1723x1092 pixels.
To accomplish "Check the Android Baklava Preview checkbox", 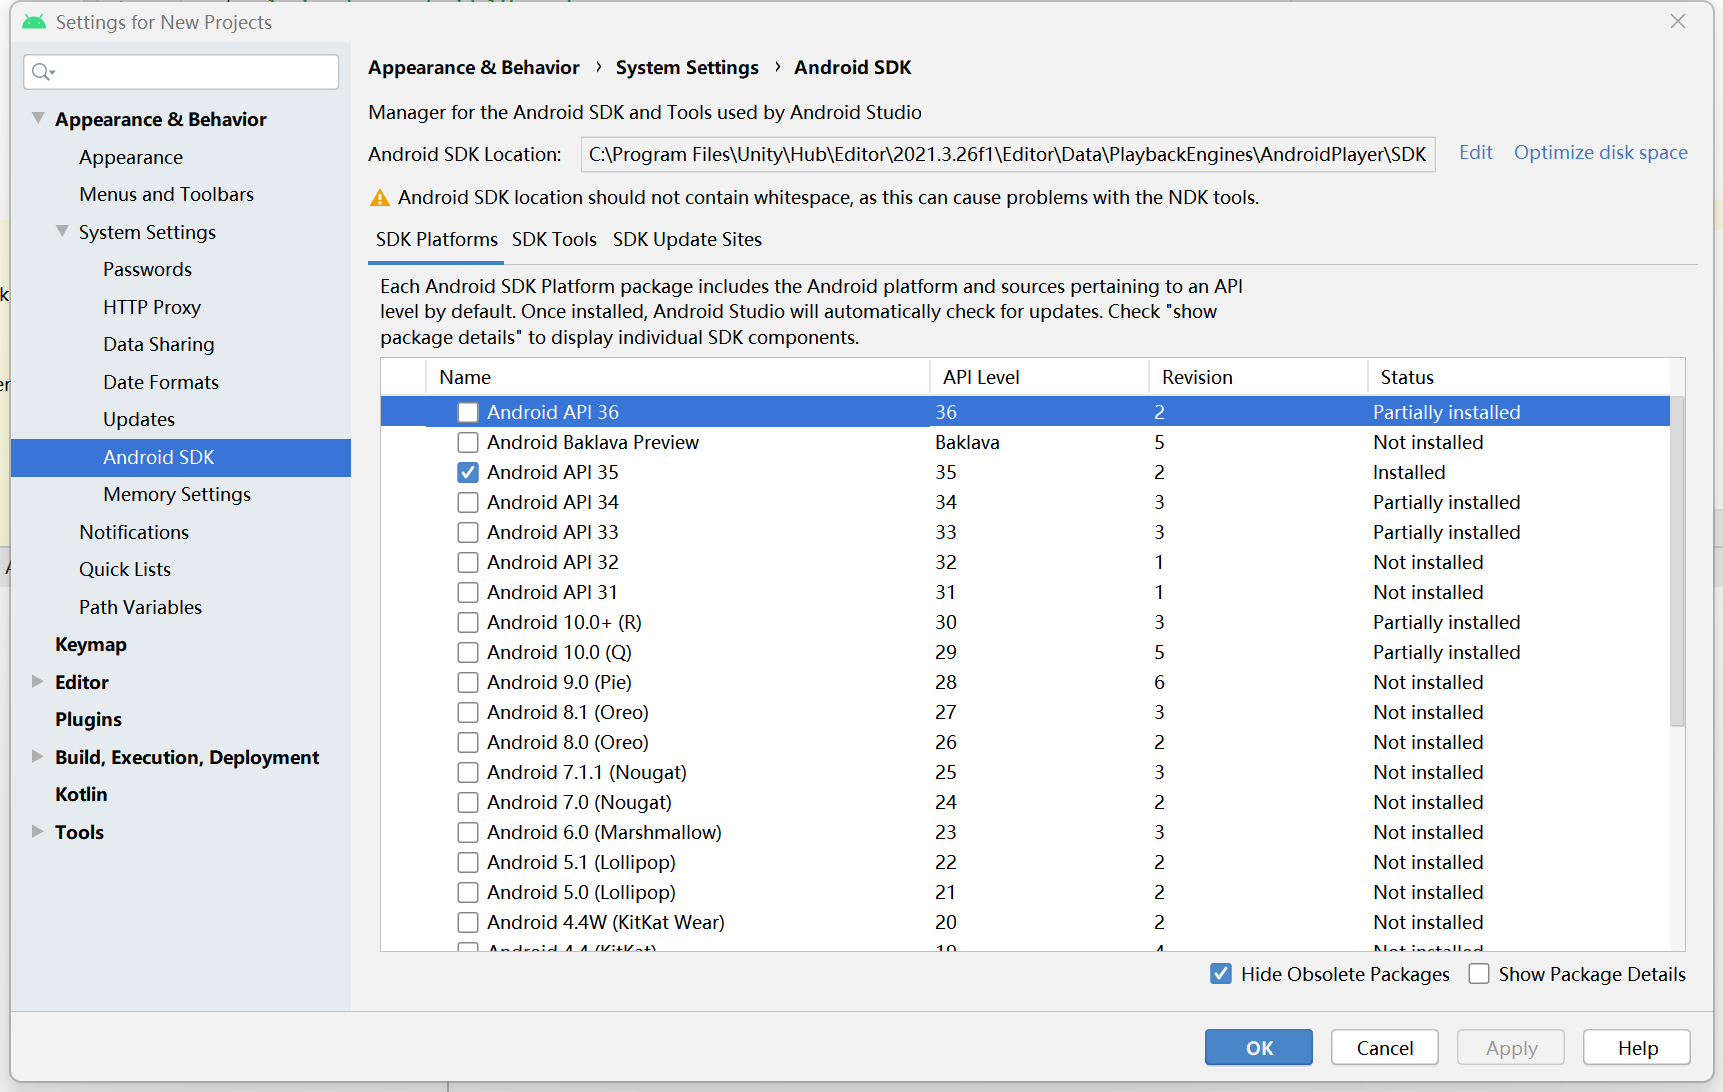I will coord(468,442).
